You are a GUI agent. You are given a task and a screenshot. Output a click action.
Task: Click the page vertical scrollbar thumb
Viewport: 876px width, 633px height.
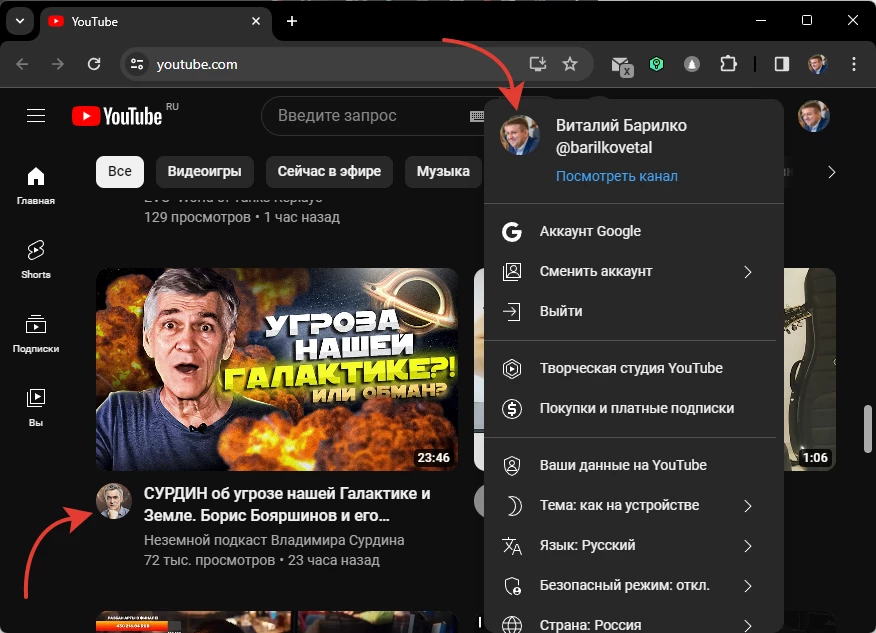click(868, 430)
